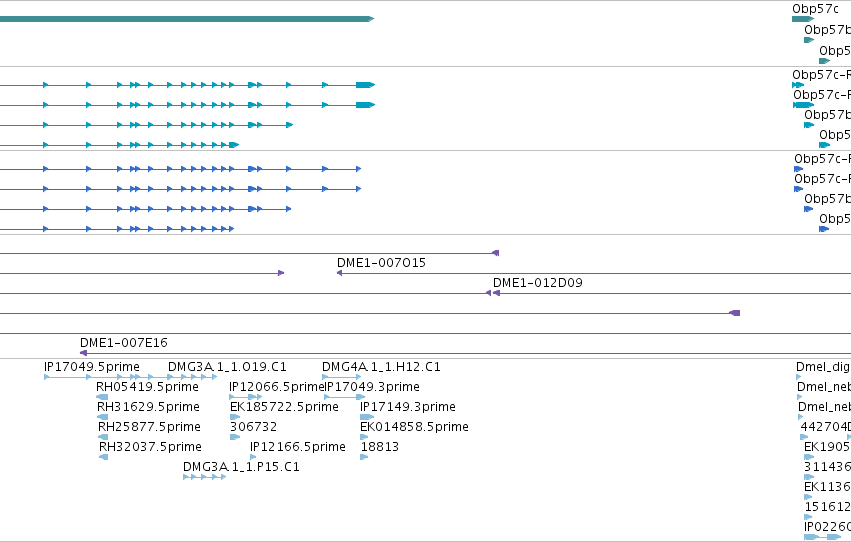Viewport: 851px width, 542px height.
Task: Click the arrow glyph under IP17049.3prime
Action: click(343, 397)
